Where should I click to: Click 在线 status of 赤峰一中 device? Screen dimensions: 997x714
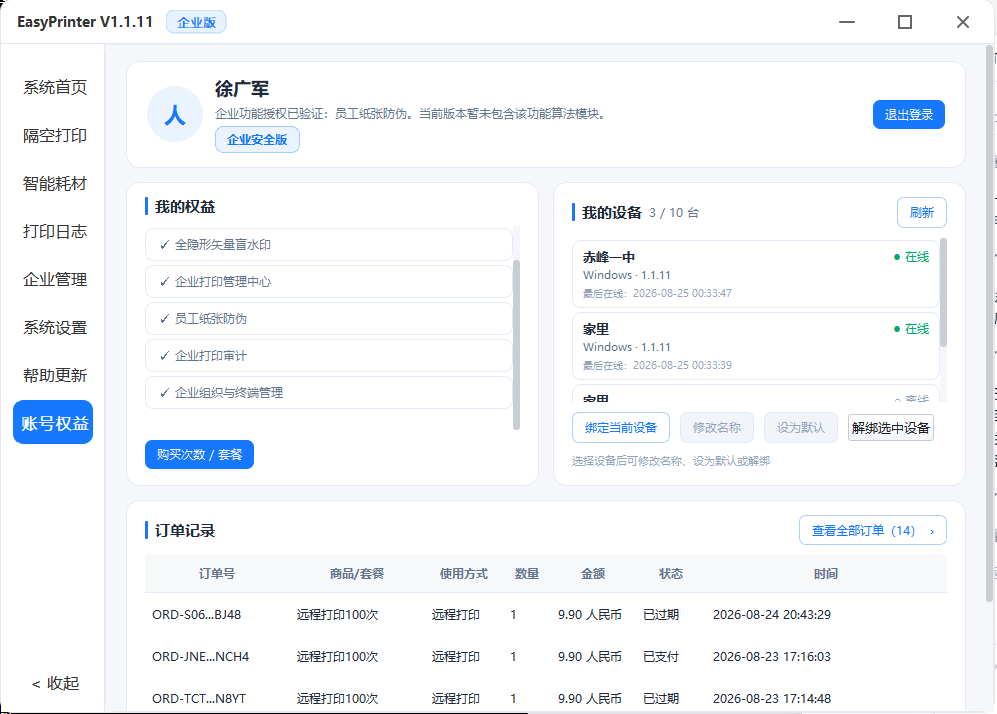click(912, 257)
